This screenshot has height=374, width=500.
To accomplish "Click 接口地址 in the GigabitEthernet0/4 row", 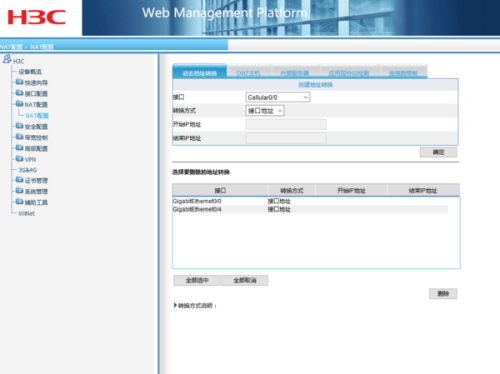I will pyautogui.click(x=279, y=209).
